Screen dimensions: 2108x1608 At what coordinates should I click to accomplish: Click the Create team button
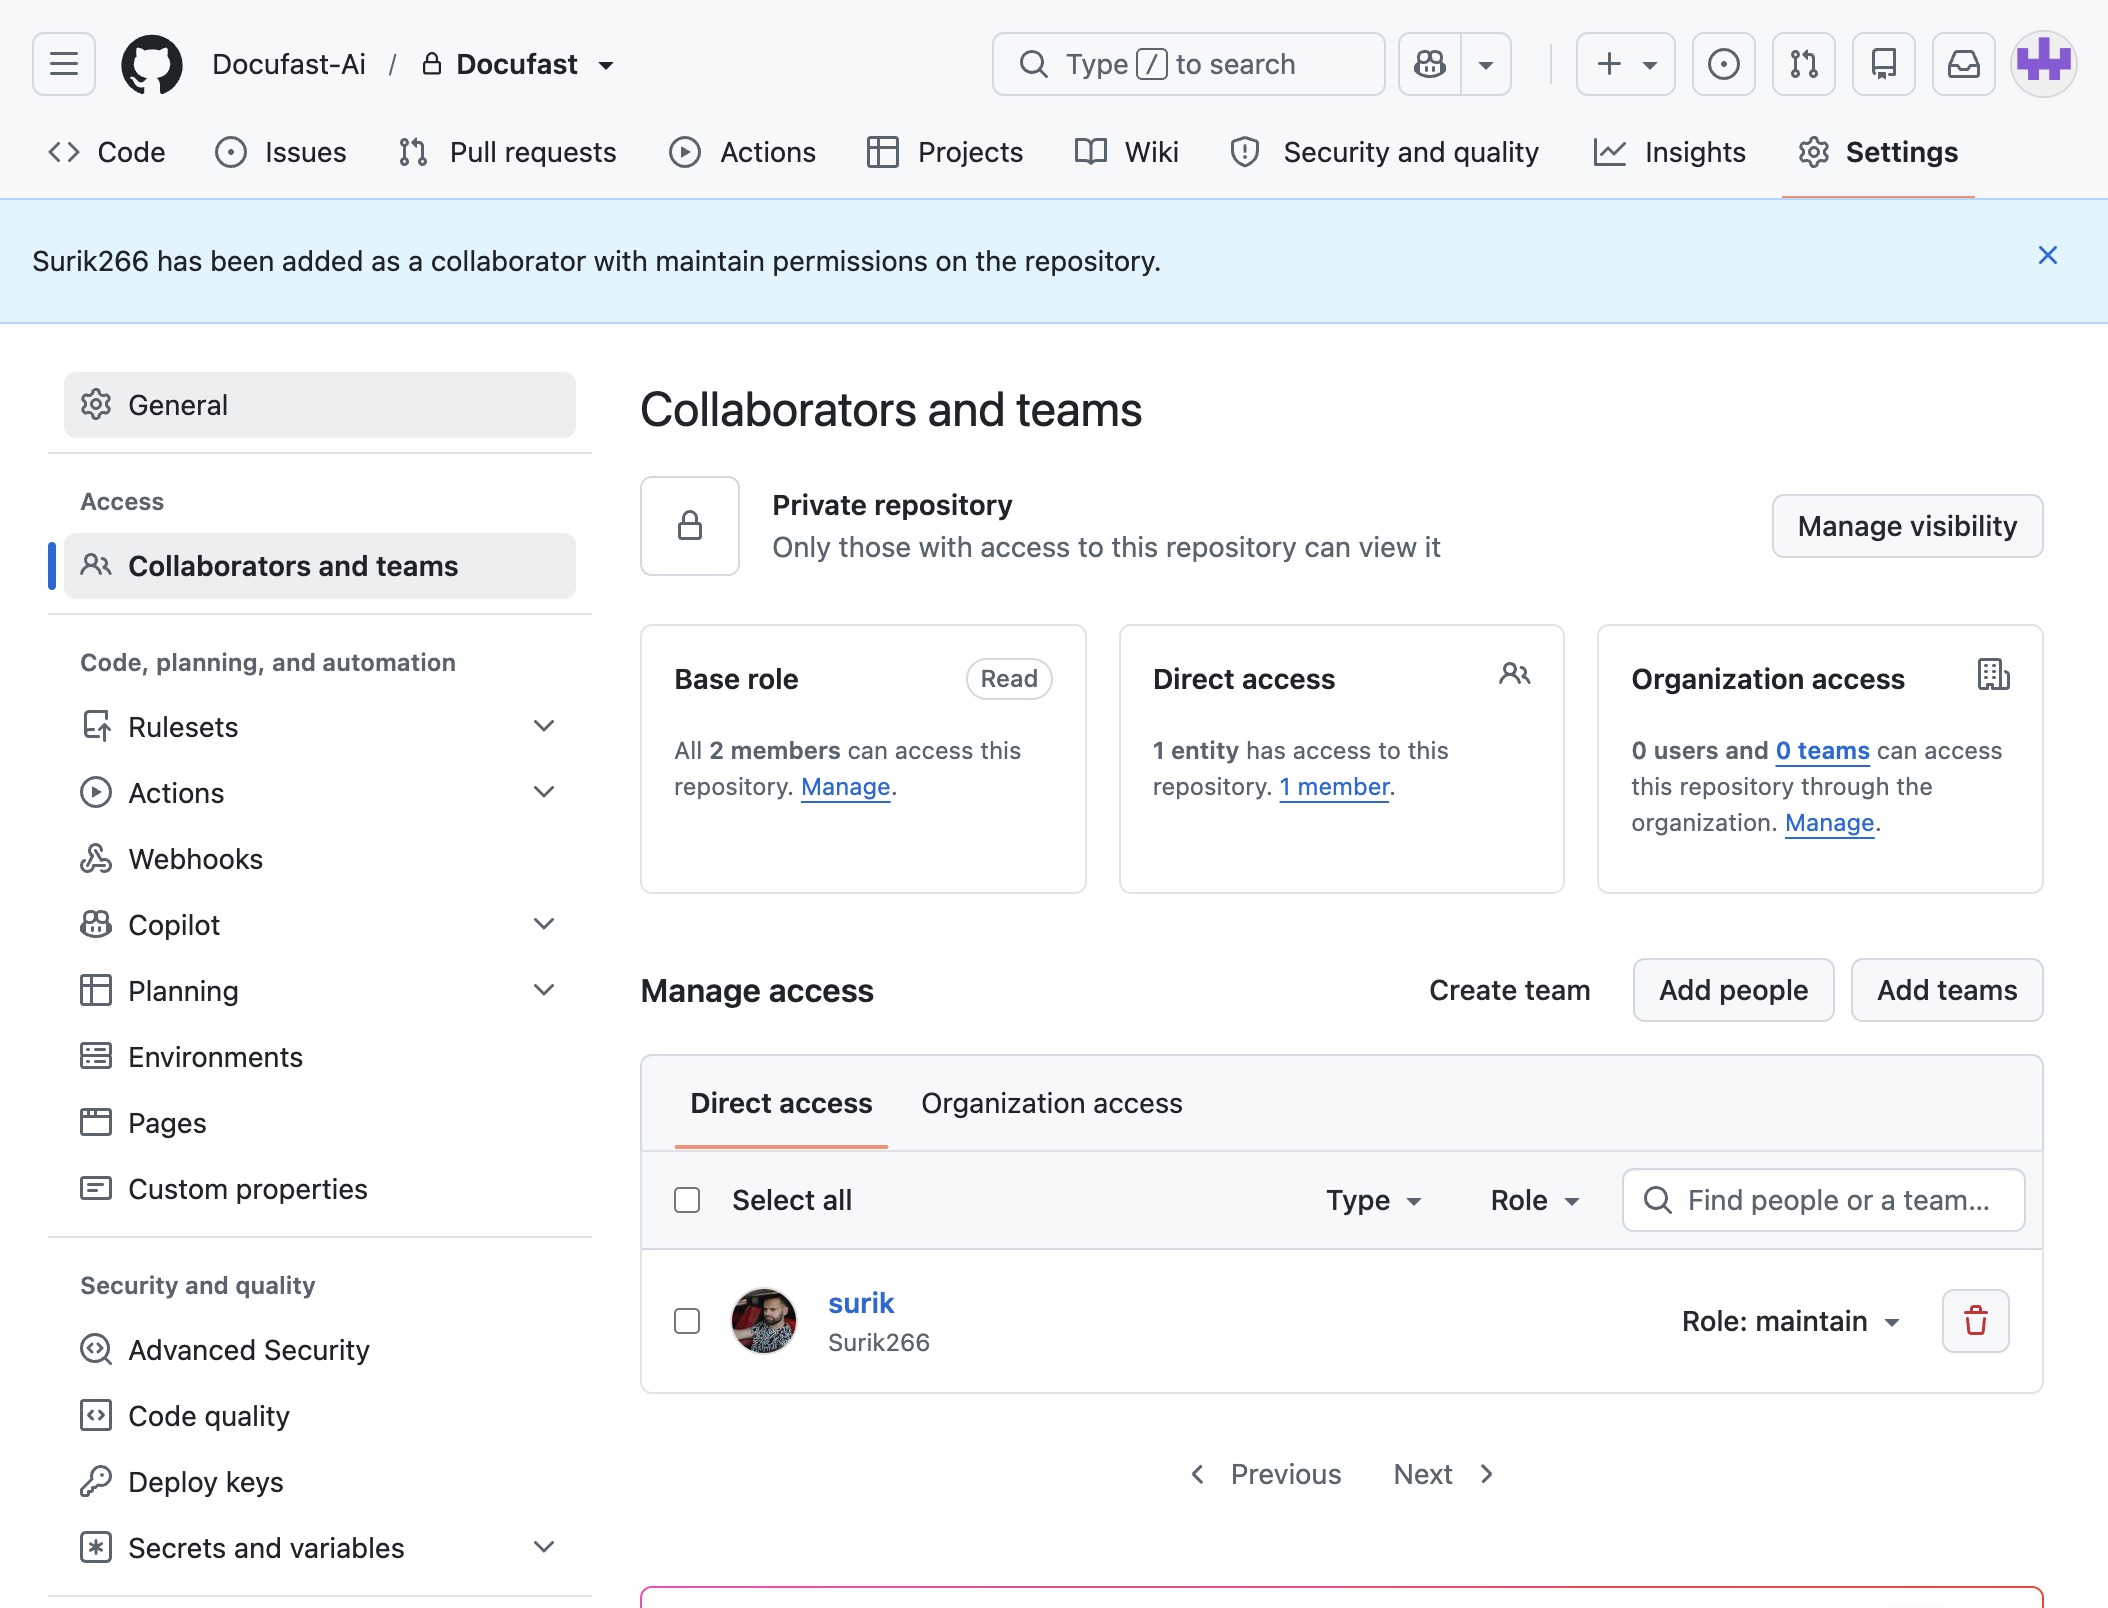(x=1509, y=990)
